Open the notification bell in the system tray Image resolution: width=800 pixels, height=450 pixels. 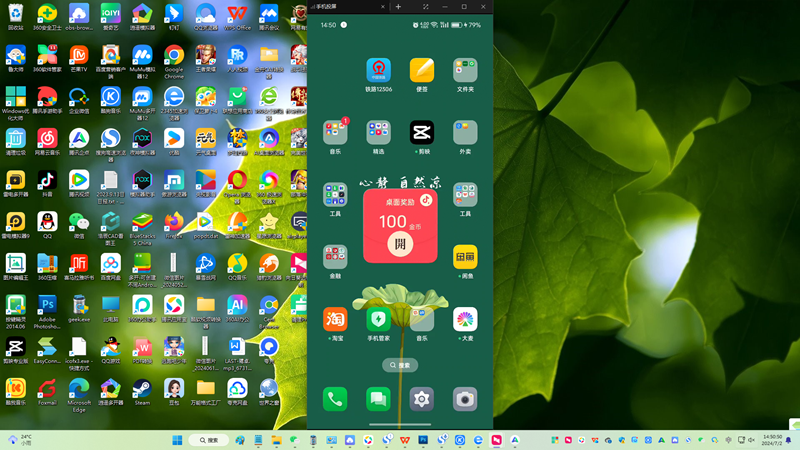click(x=788, y=440)
